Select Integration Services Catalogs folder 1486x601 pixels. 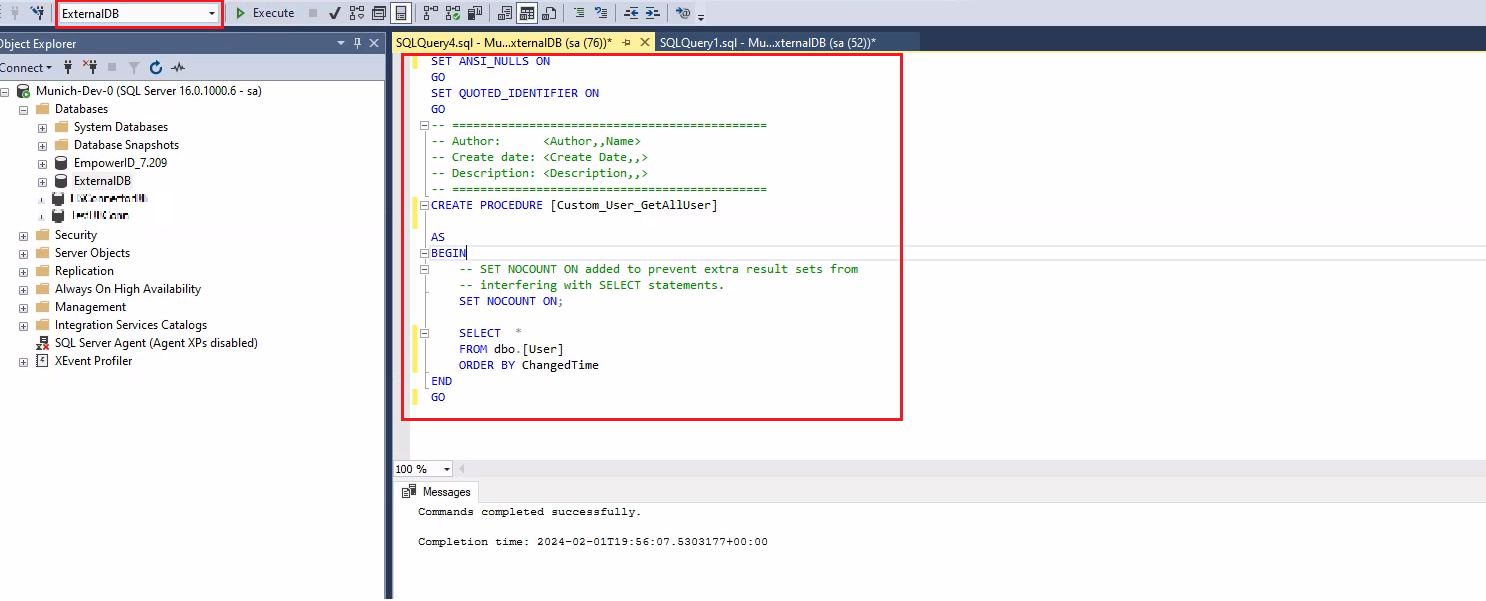(131, 325)
